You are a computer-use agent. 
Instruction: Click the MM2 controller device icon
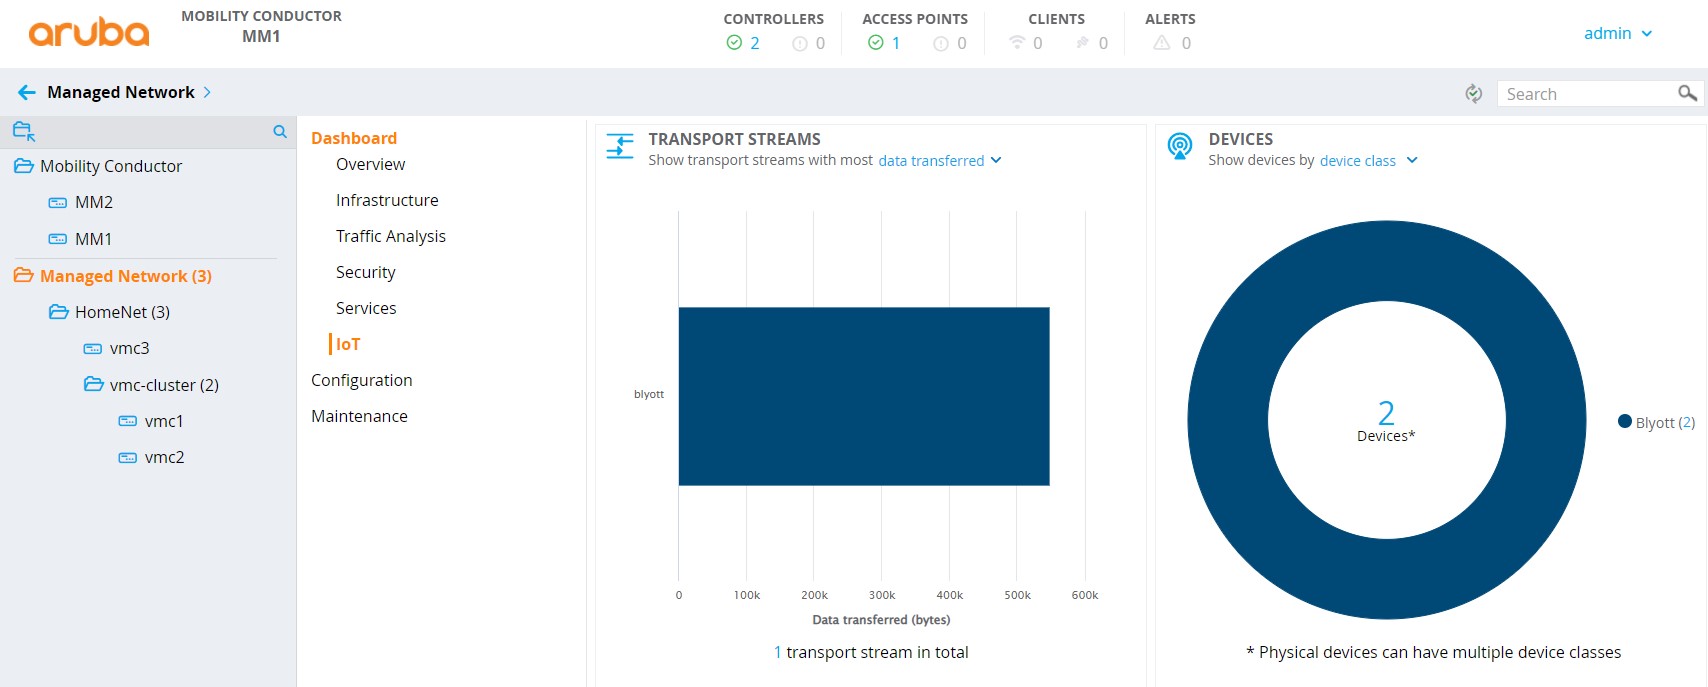(x=58, y=202)
